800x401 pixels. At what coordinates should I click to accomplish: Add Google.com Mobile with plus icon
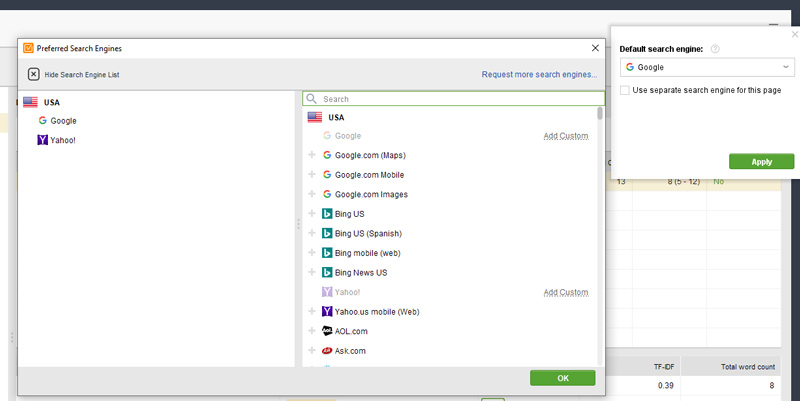[312, 174]
